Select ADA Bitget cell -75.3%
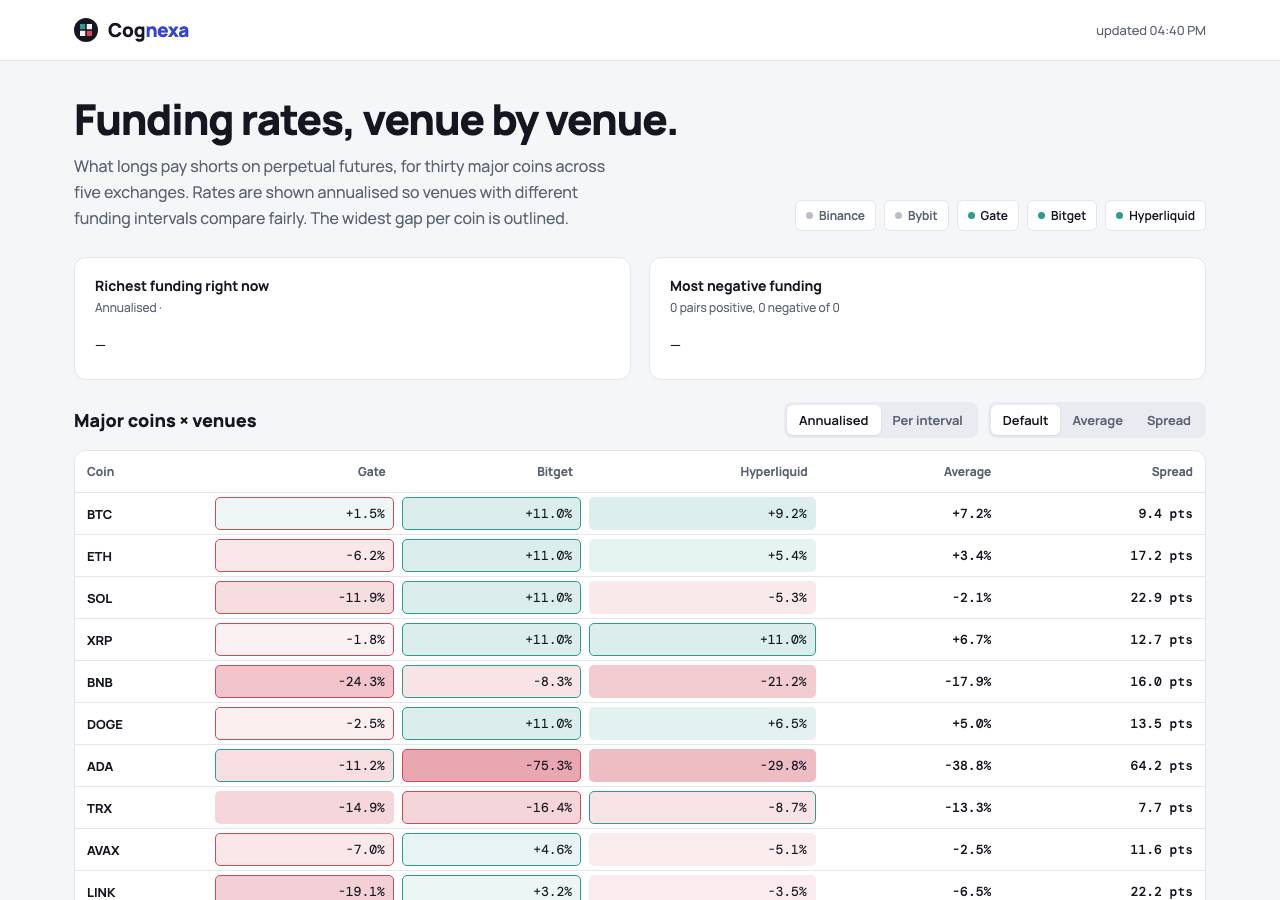The image size is (1280, 900). tap(491, 766)
